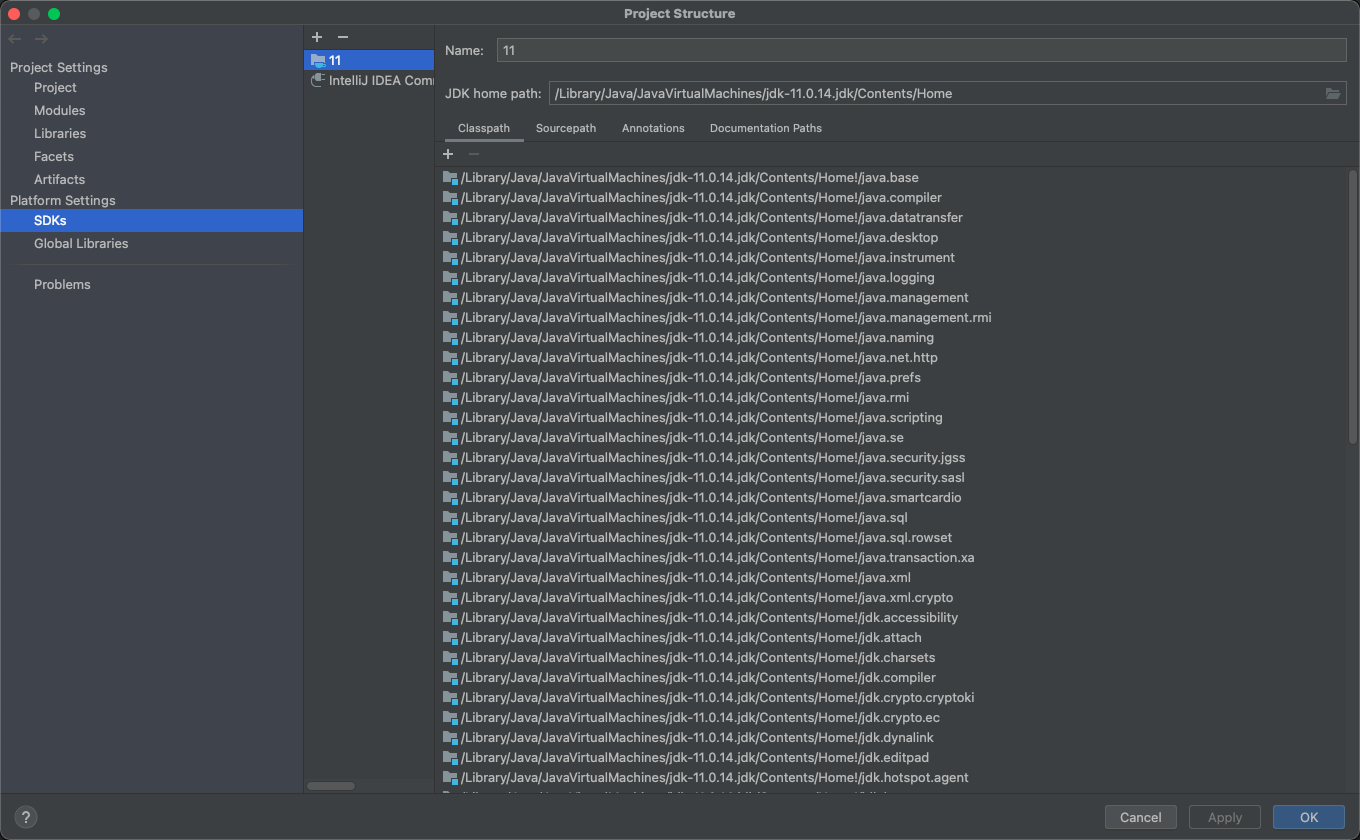Select the JDK 11 SDK folder entry
Viewport: 1360px width, 840px height.
pyautogui.click(x=335, y=60)
